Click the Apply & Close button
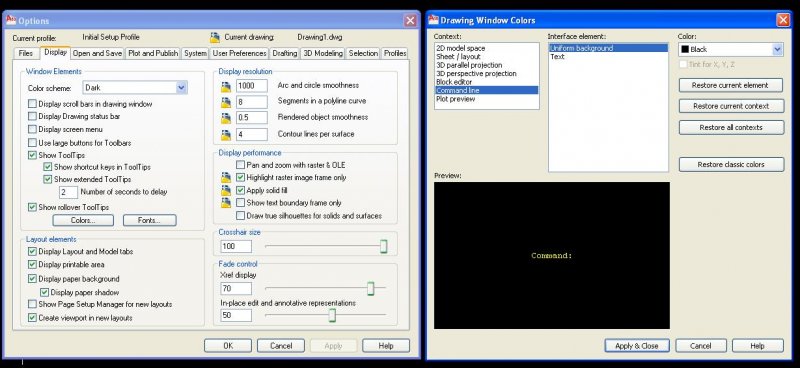The height and width of the screenshot is (368, 800). coord(636,346)
